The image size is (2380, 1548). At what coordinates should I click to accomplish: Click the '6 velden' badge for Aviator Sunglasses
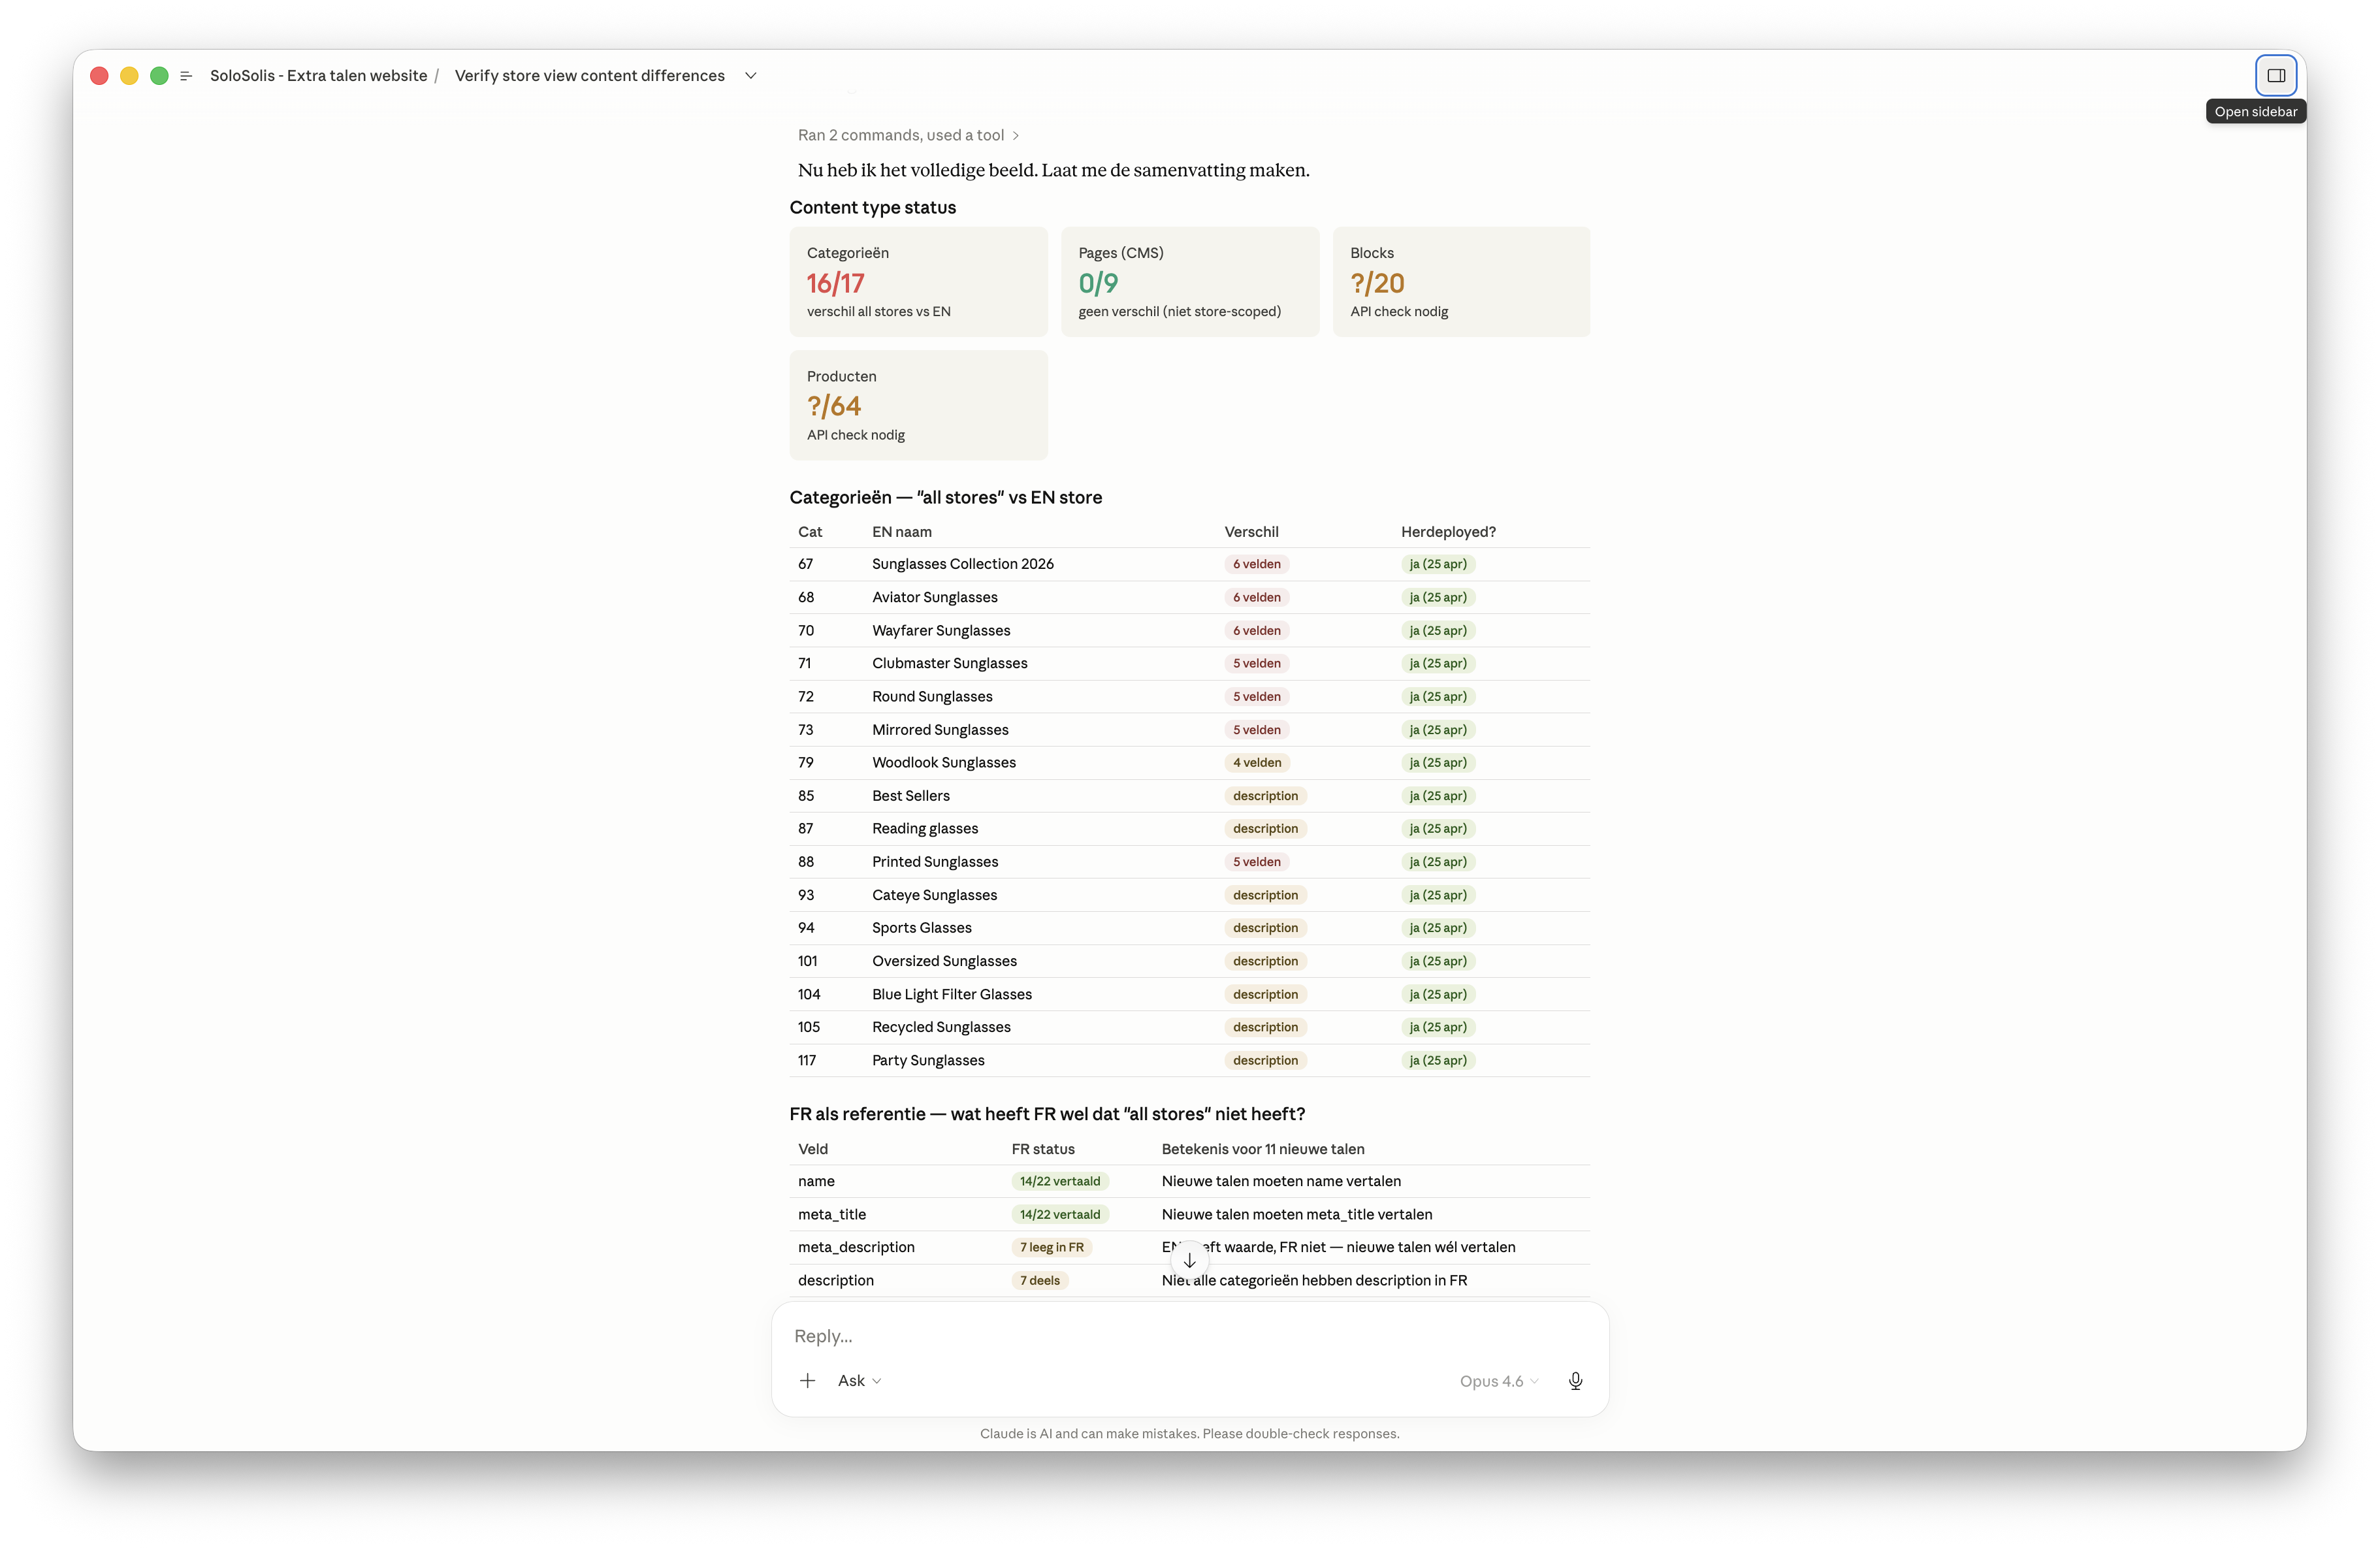click(1256, 597)
